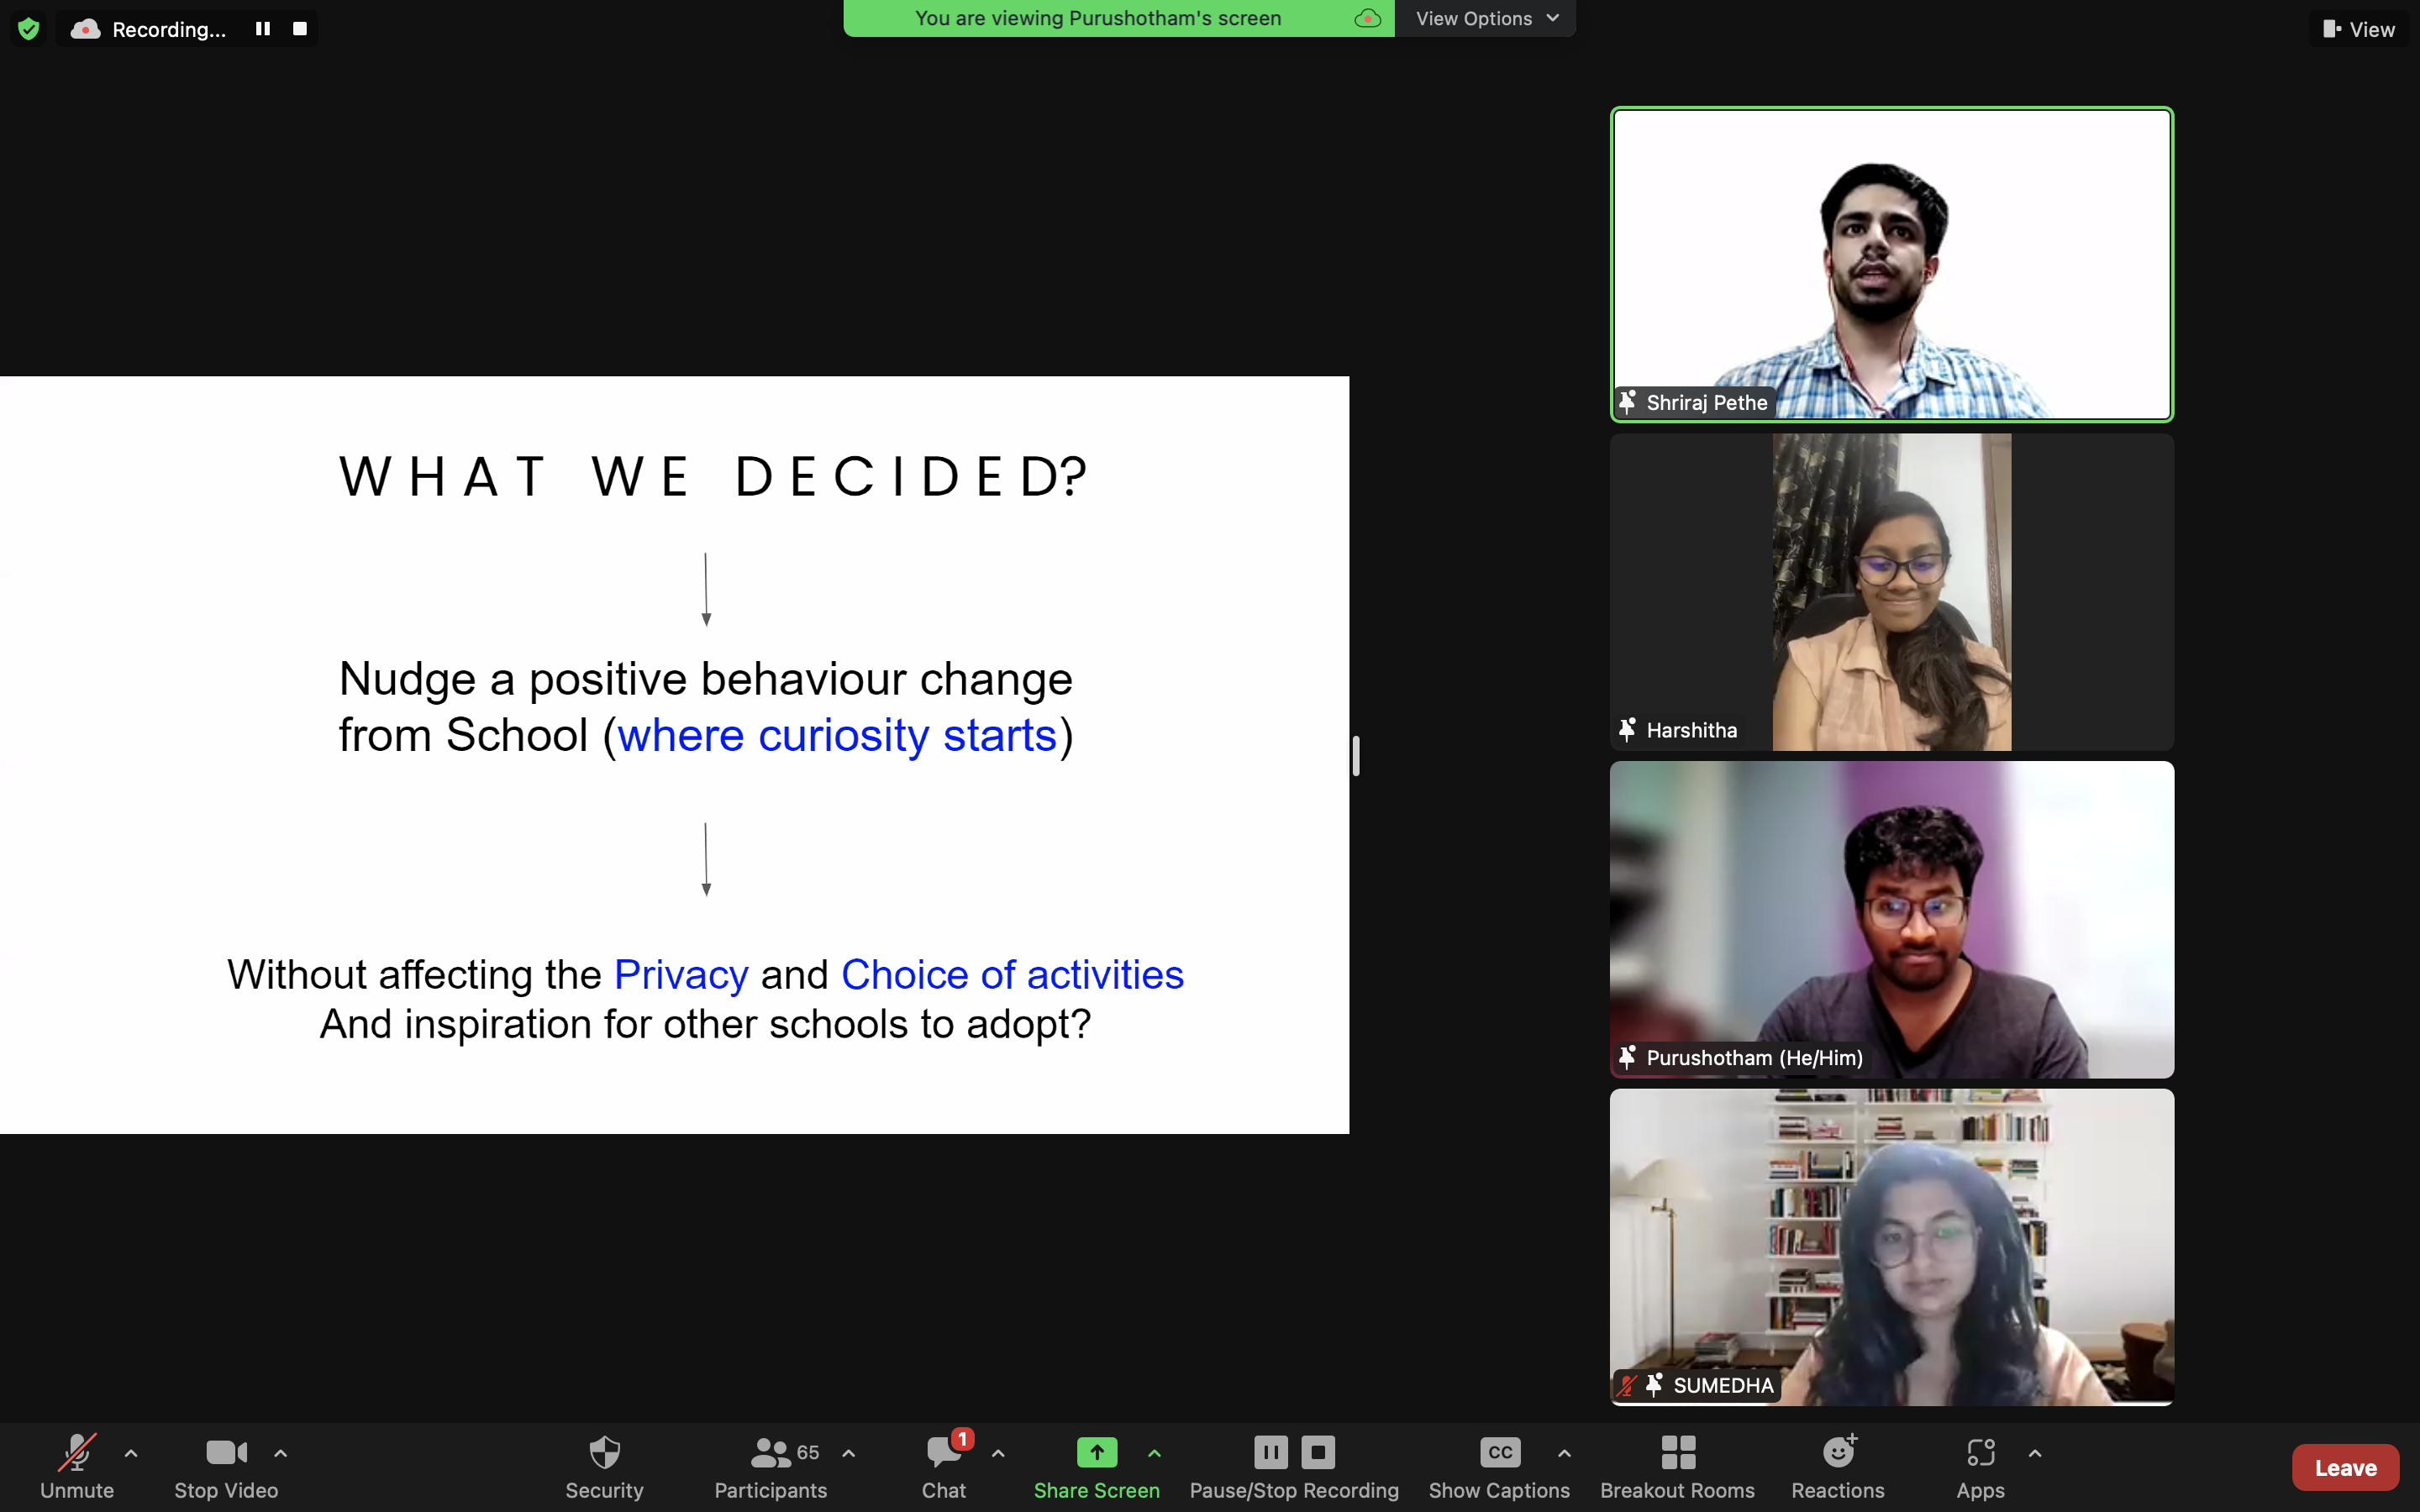Click the red Leave button
Screen dimensions: 2420x1512
point(2345,1467)
